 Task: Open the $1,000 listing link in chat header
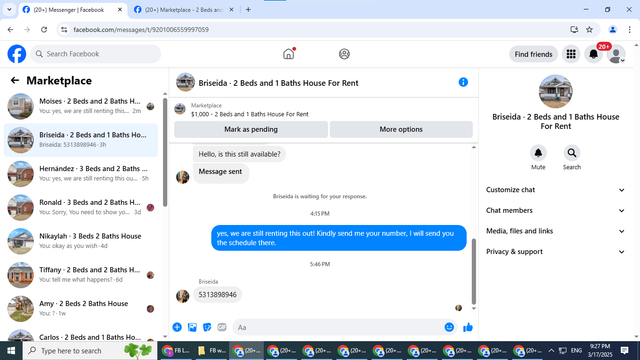click(x=249, y=114)
